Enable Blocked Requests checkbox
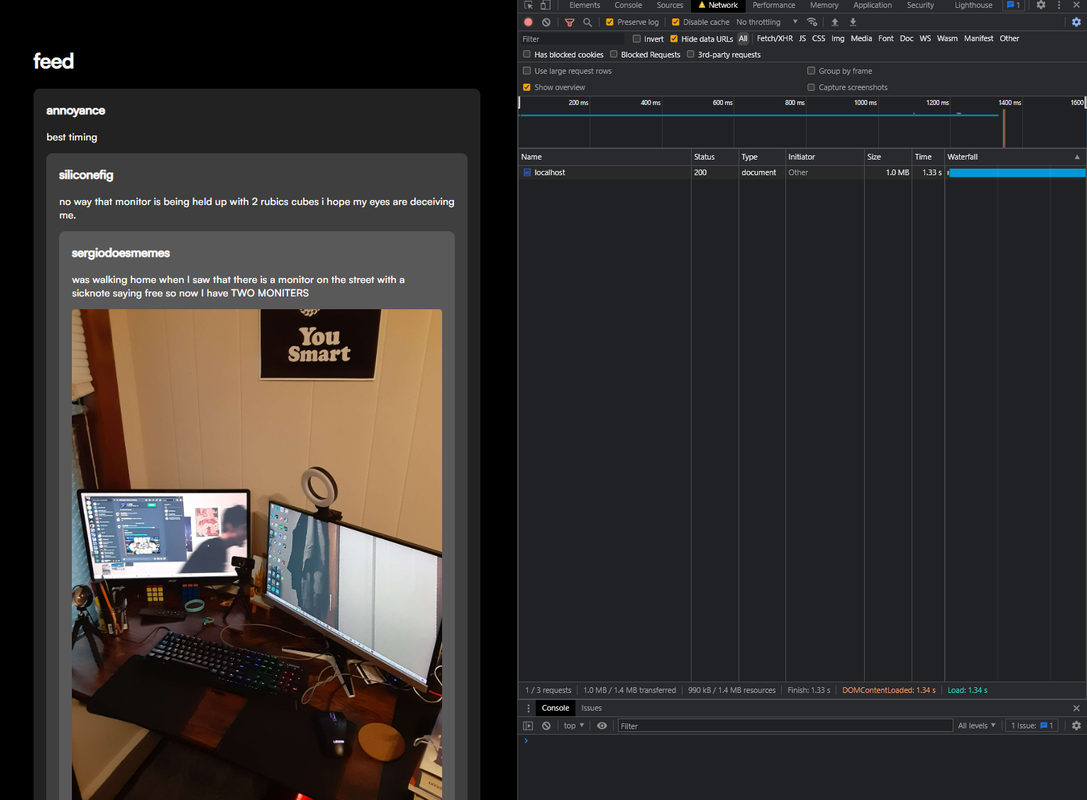Screen dimensions: 1087x800 (x=614, y=54)
